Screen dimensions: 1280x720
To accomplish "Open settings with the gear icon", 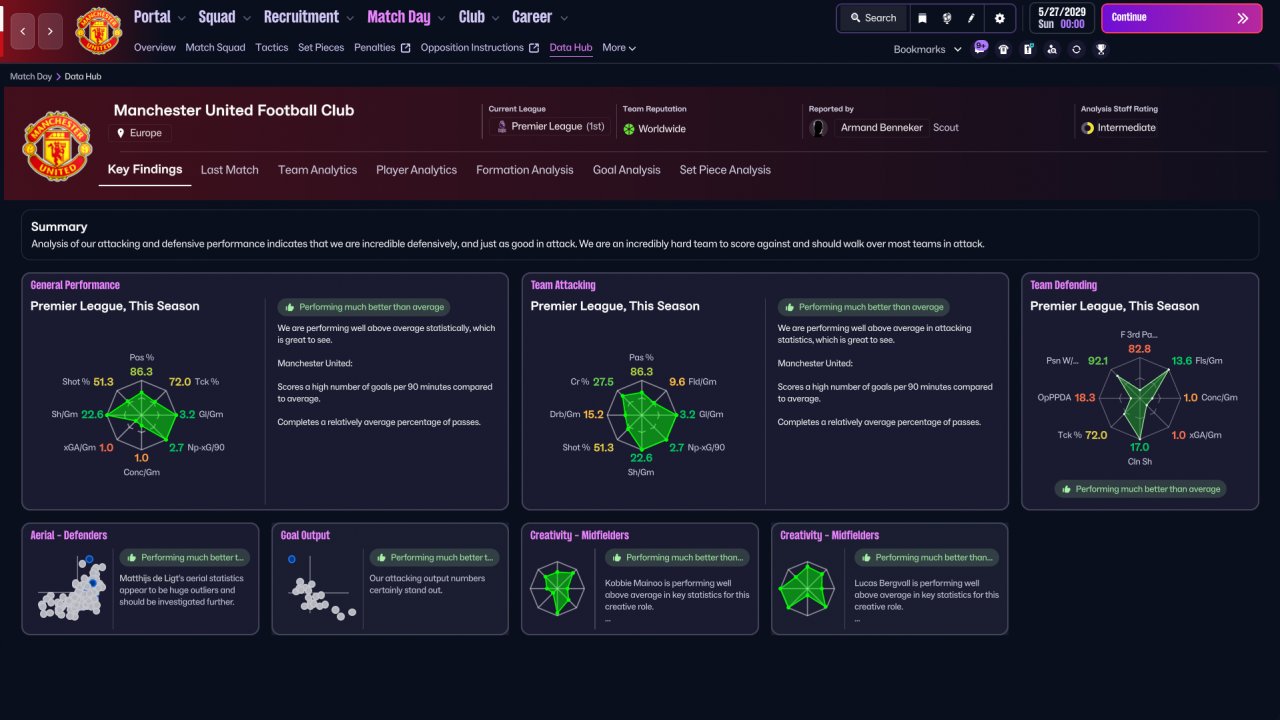I will 1000,18.
